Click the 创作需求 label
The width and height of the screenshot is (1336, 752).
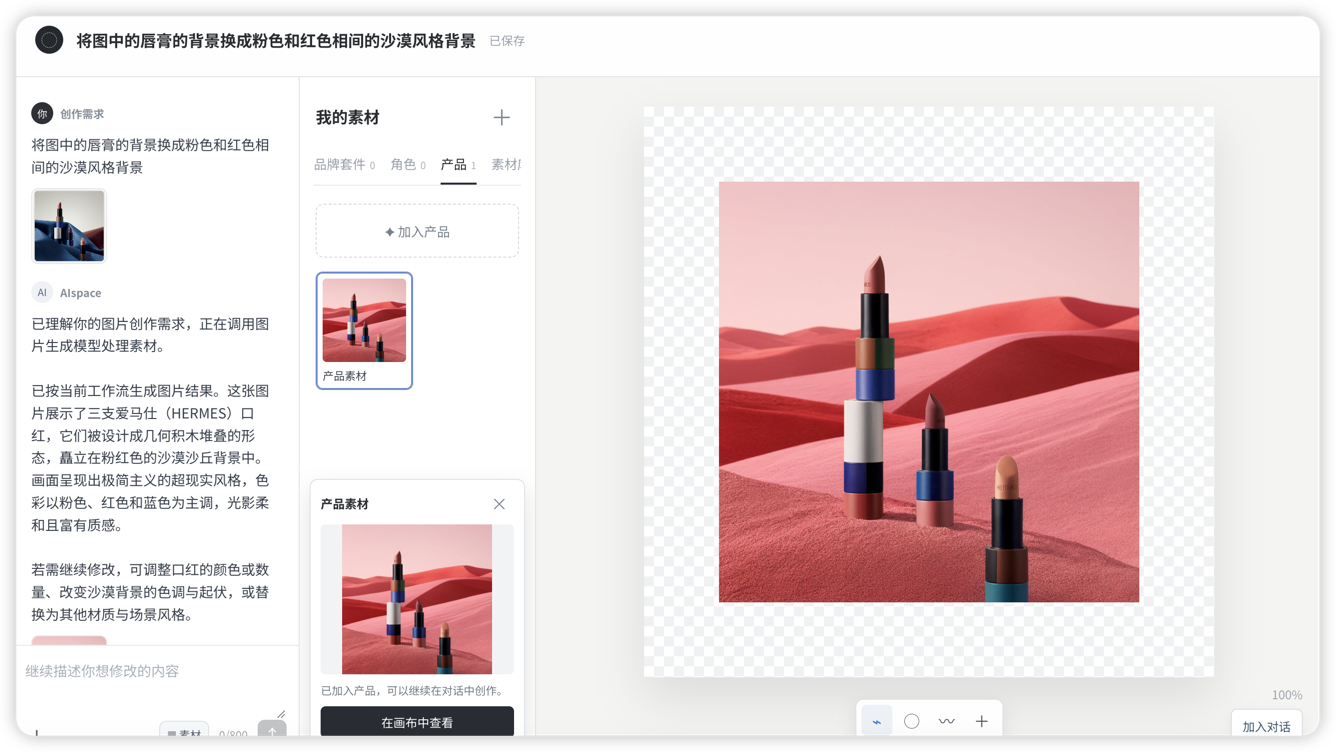point(82,114)
